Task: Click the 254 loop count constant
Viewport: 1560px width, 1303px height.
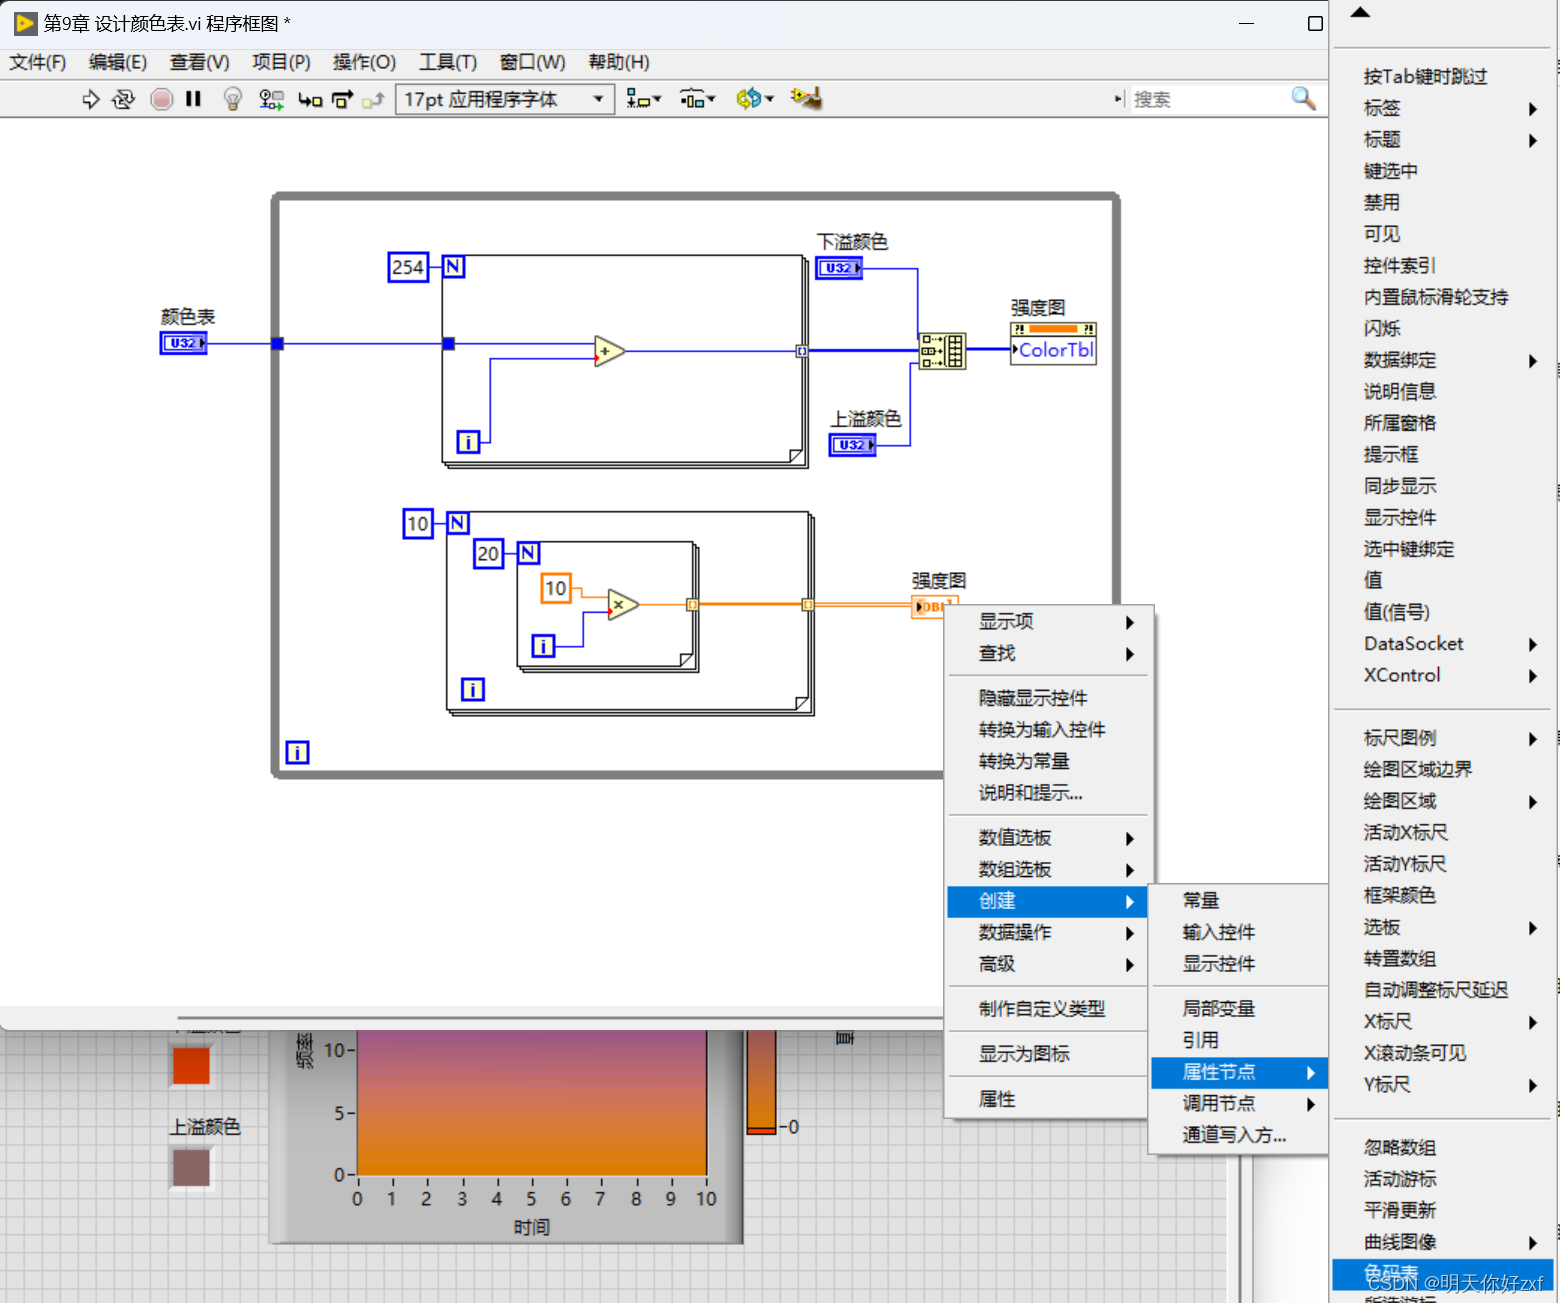Action: click(x=408, y=267)
